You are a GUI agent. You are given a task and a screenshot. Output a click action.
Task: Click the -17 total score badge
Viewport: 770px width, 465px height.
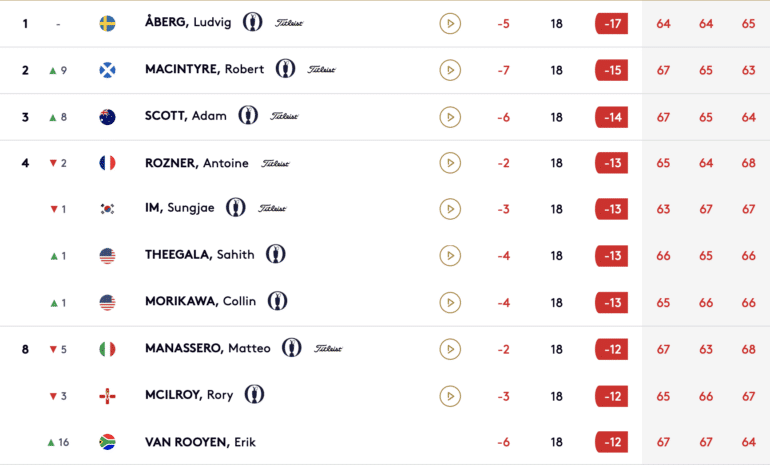[x=611, y=24]
